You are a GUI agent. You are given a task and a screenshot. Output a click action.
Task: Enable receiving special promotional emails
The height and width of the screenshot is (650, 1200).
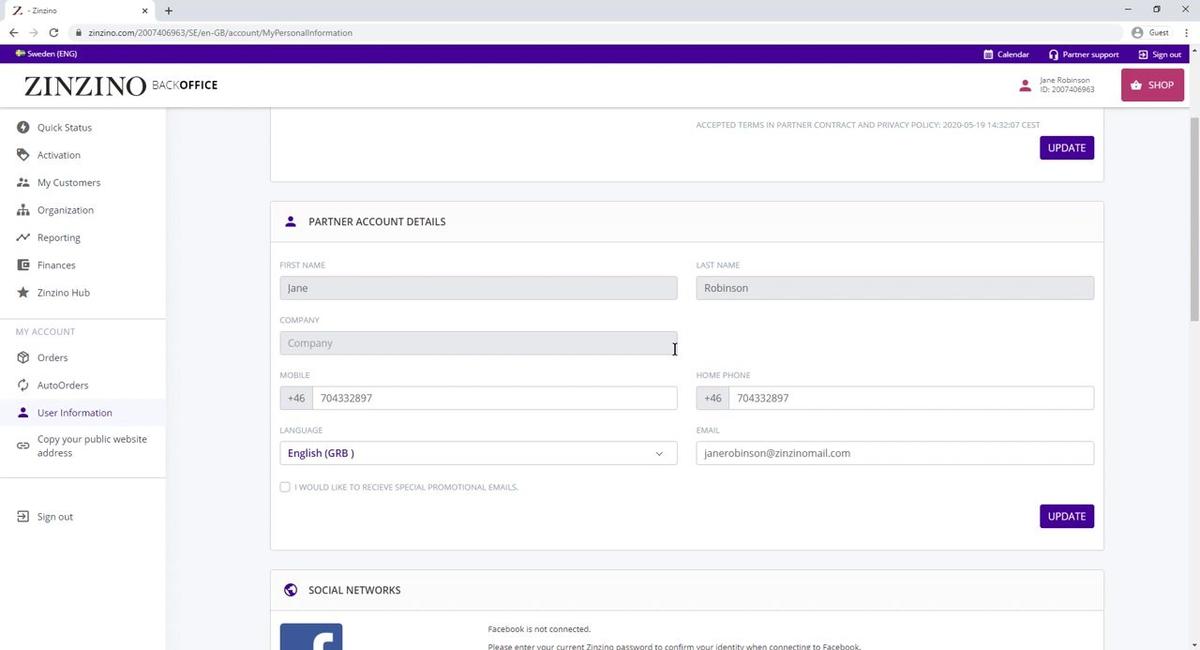[x=285, y=487]
